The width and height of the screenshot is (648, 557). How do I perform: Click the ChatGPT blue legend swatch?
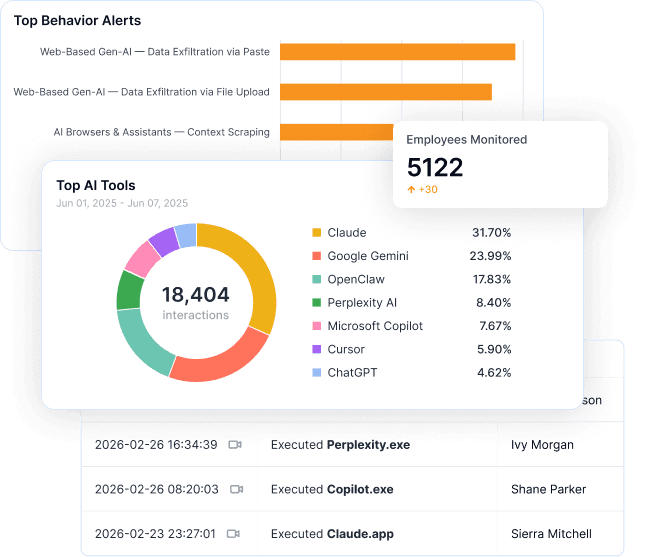(x=317, y=372)
